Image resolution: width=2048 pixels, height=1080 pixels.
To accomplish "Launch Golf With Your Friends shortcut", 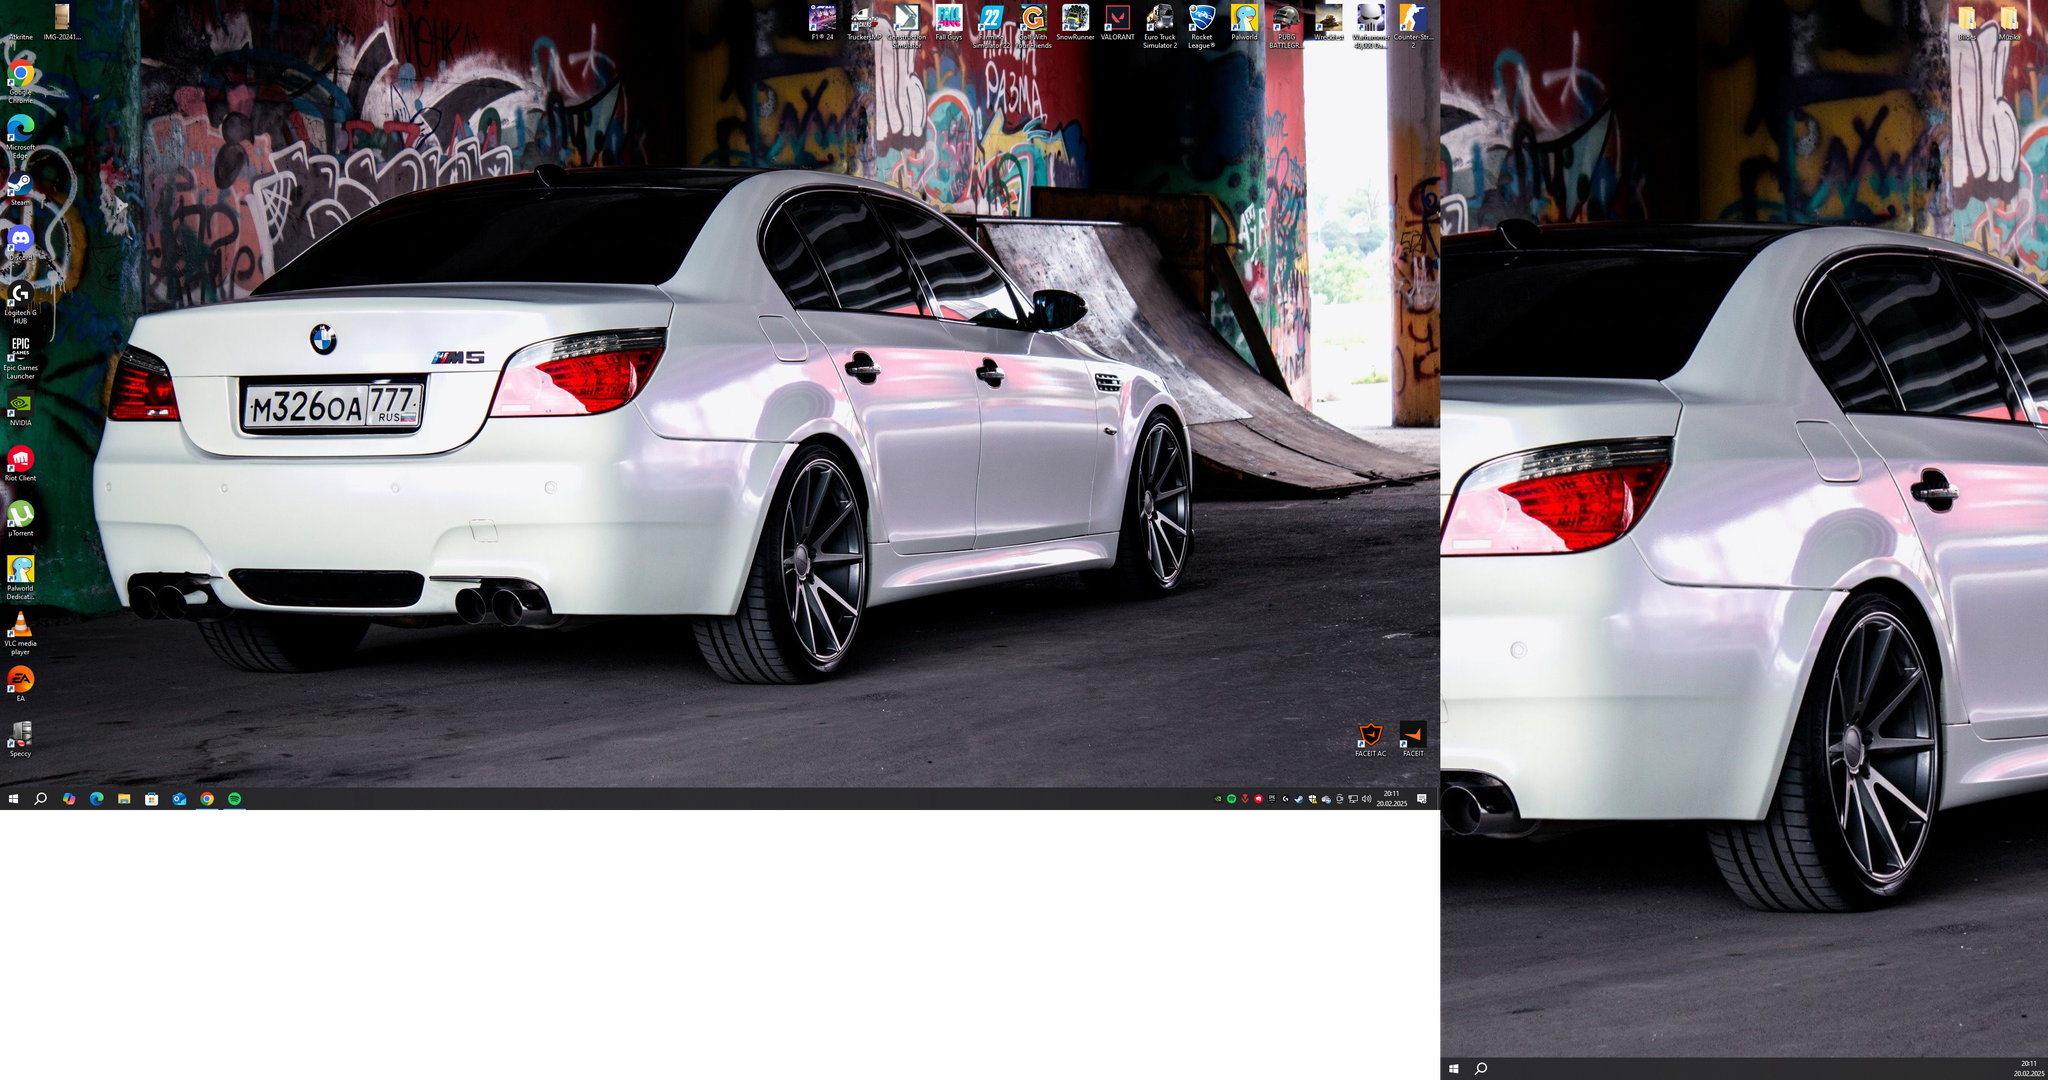I will coord(1033,26).
